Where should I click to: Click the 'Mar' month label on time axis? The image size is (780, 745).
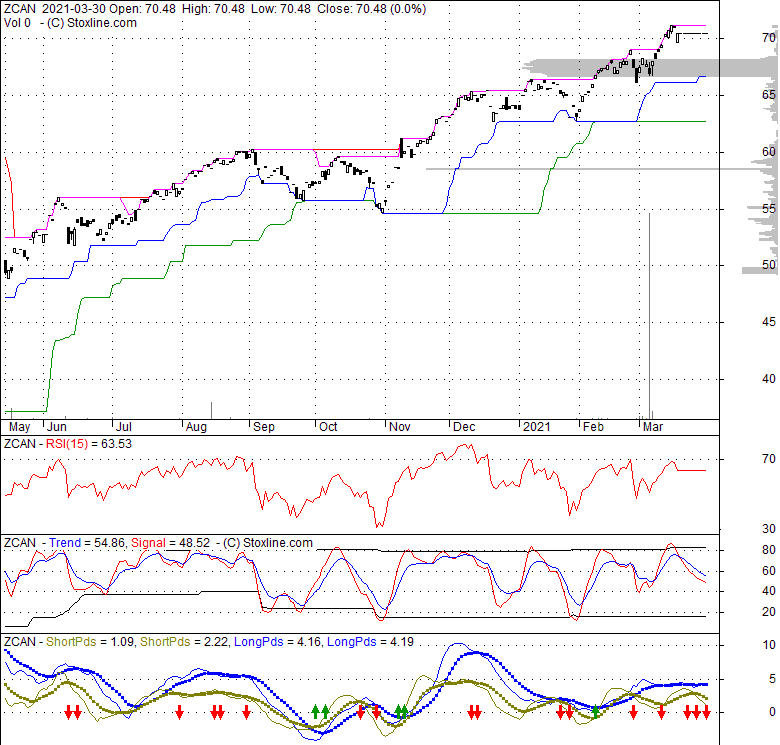653,427
